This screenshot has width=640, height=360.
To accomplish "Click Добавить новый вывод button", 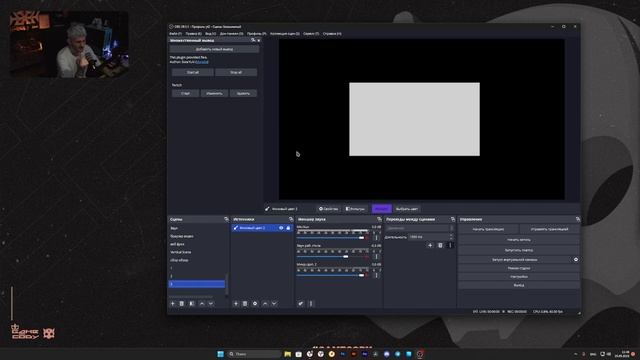I will pyautogui.click(x=214, y=49).
